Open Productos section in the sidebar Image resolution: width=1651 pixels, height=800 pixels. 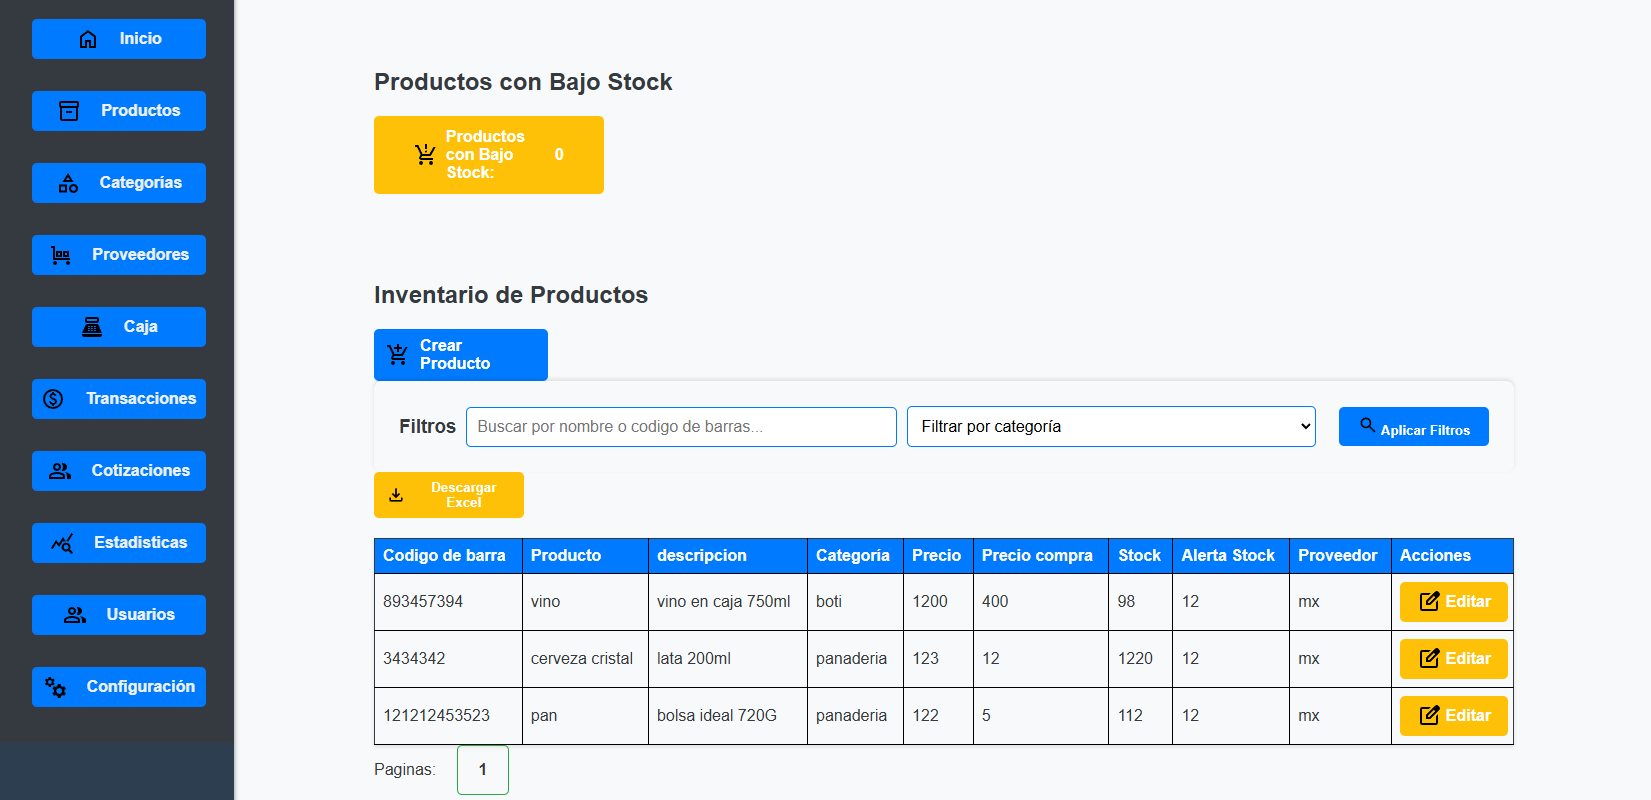click(x=119, y=111)
